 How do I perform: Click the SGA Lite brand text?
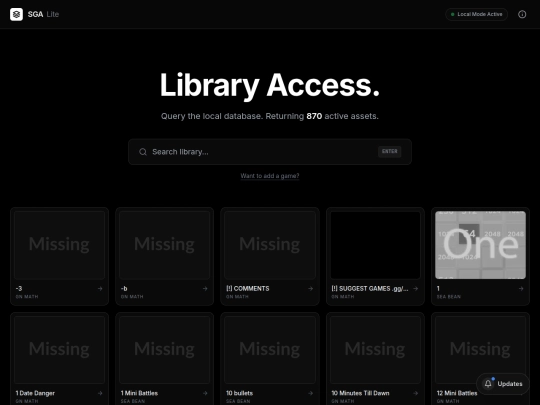[43, 14]
